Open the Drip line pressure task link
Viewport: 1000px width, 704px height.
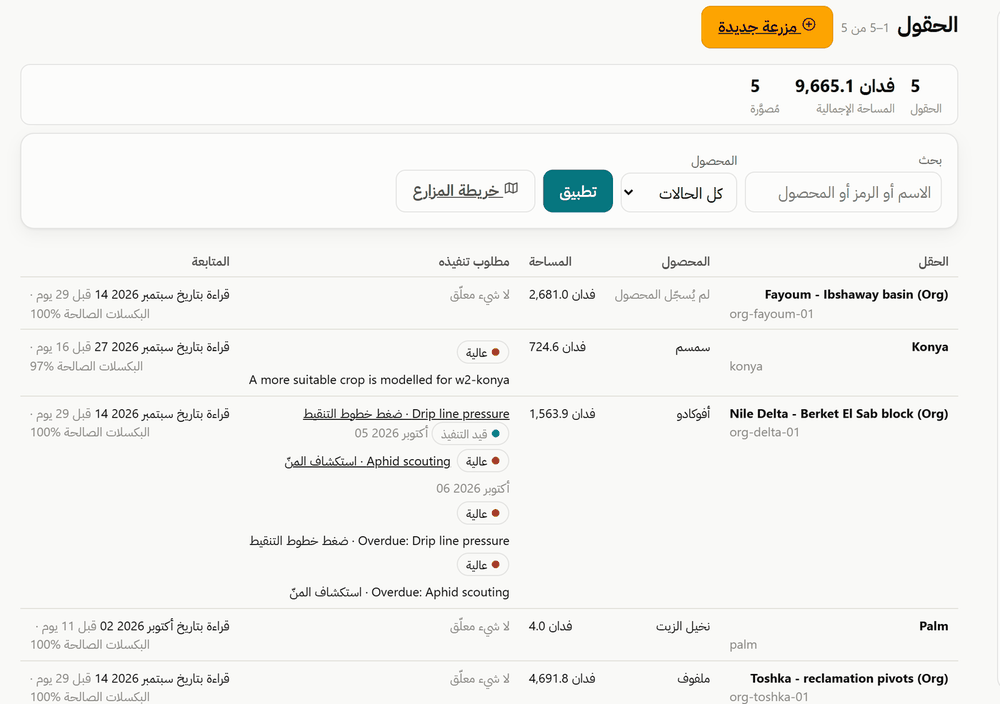pos(406,414)
